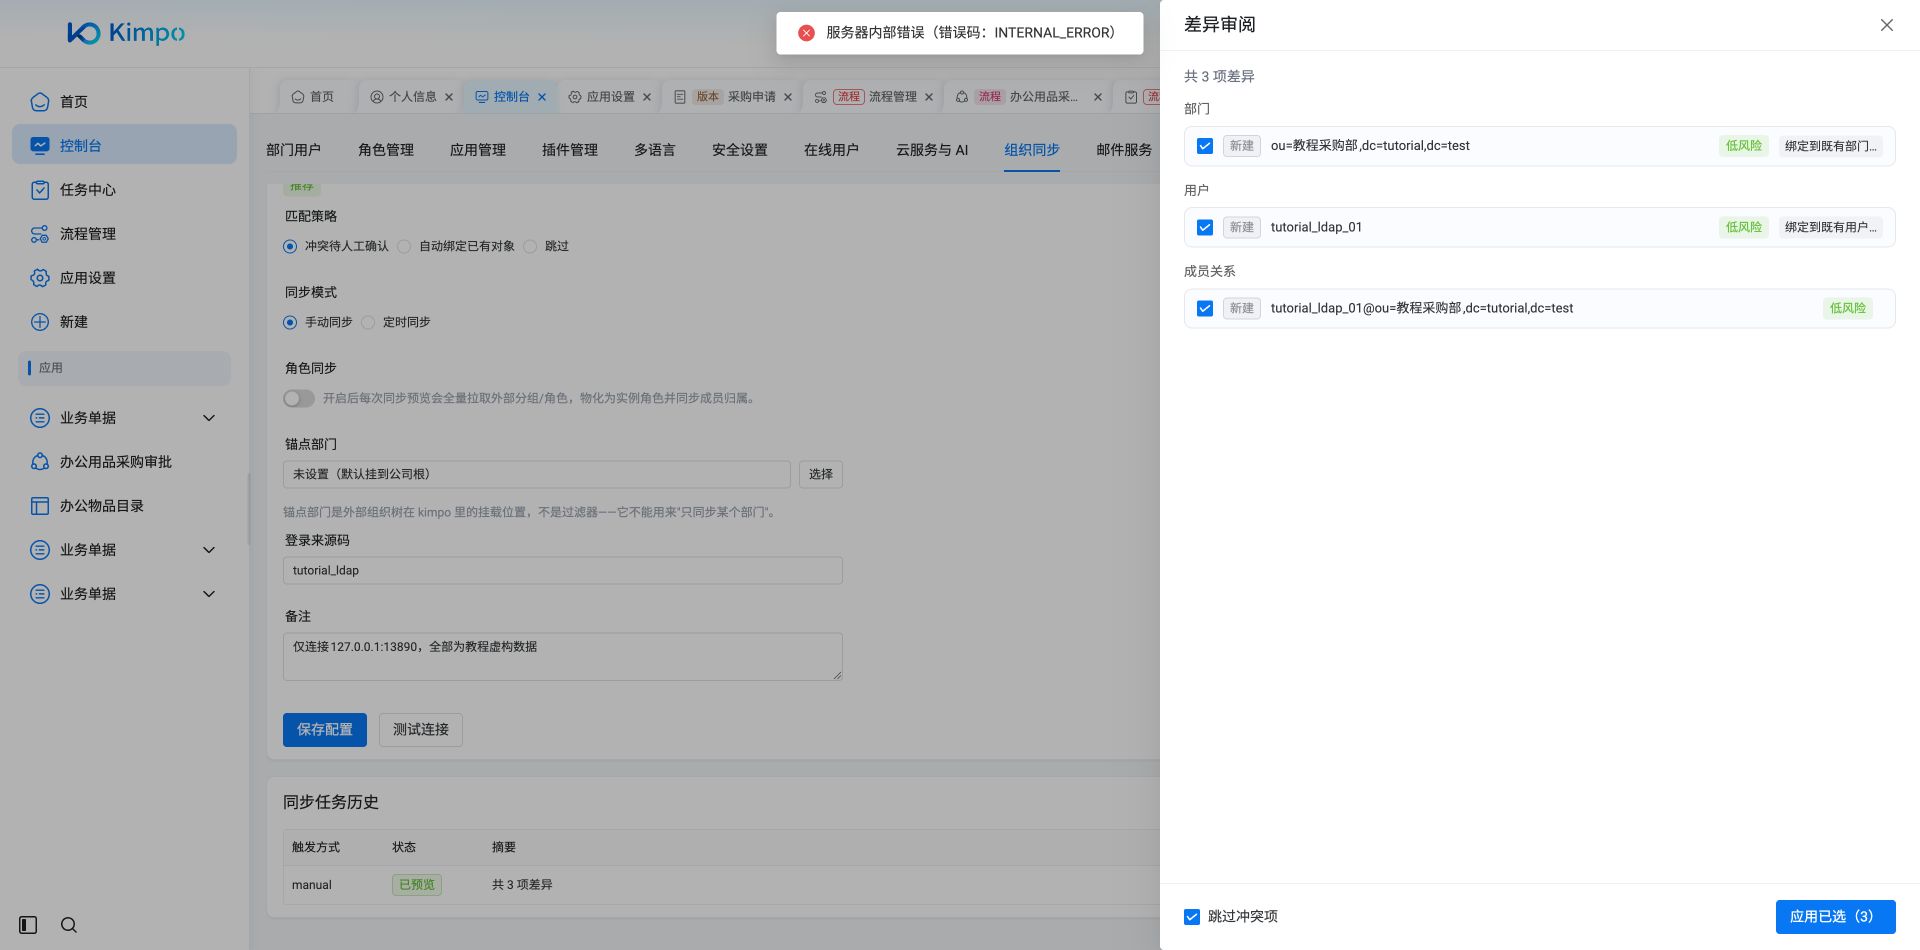Click the 保存配置 button

[325, 730]
